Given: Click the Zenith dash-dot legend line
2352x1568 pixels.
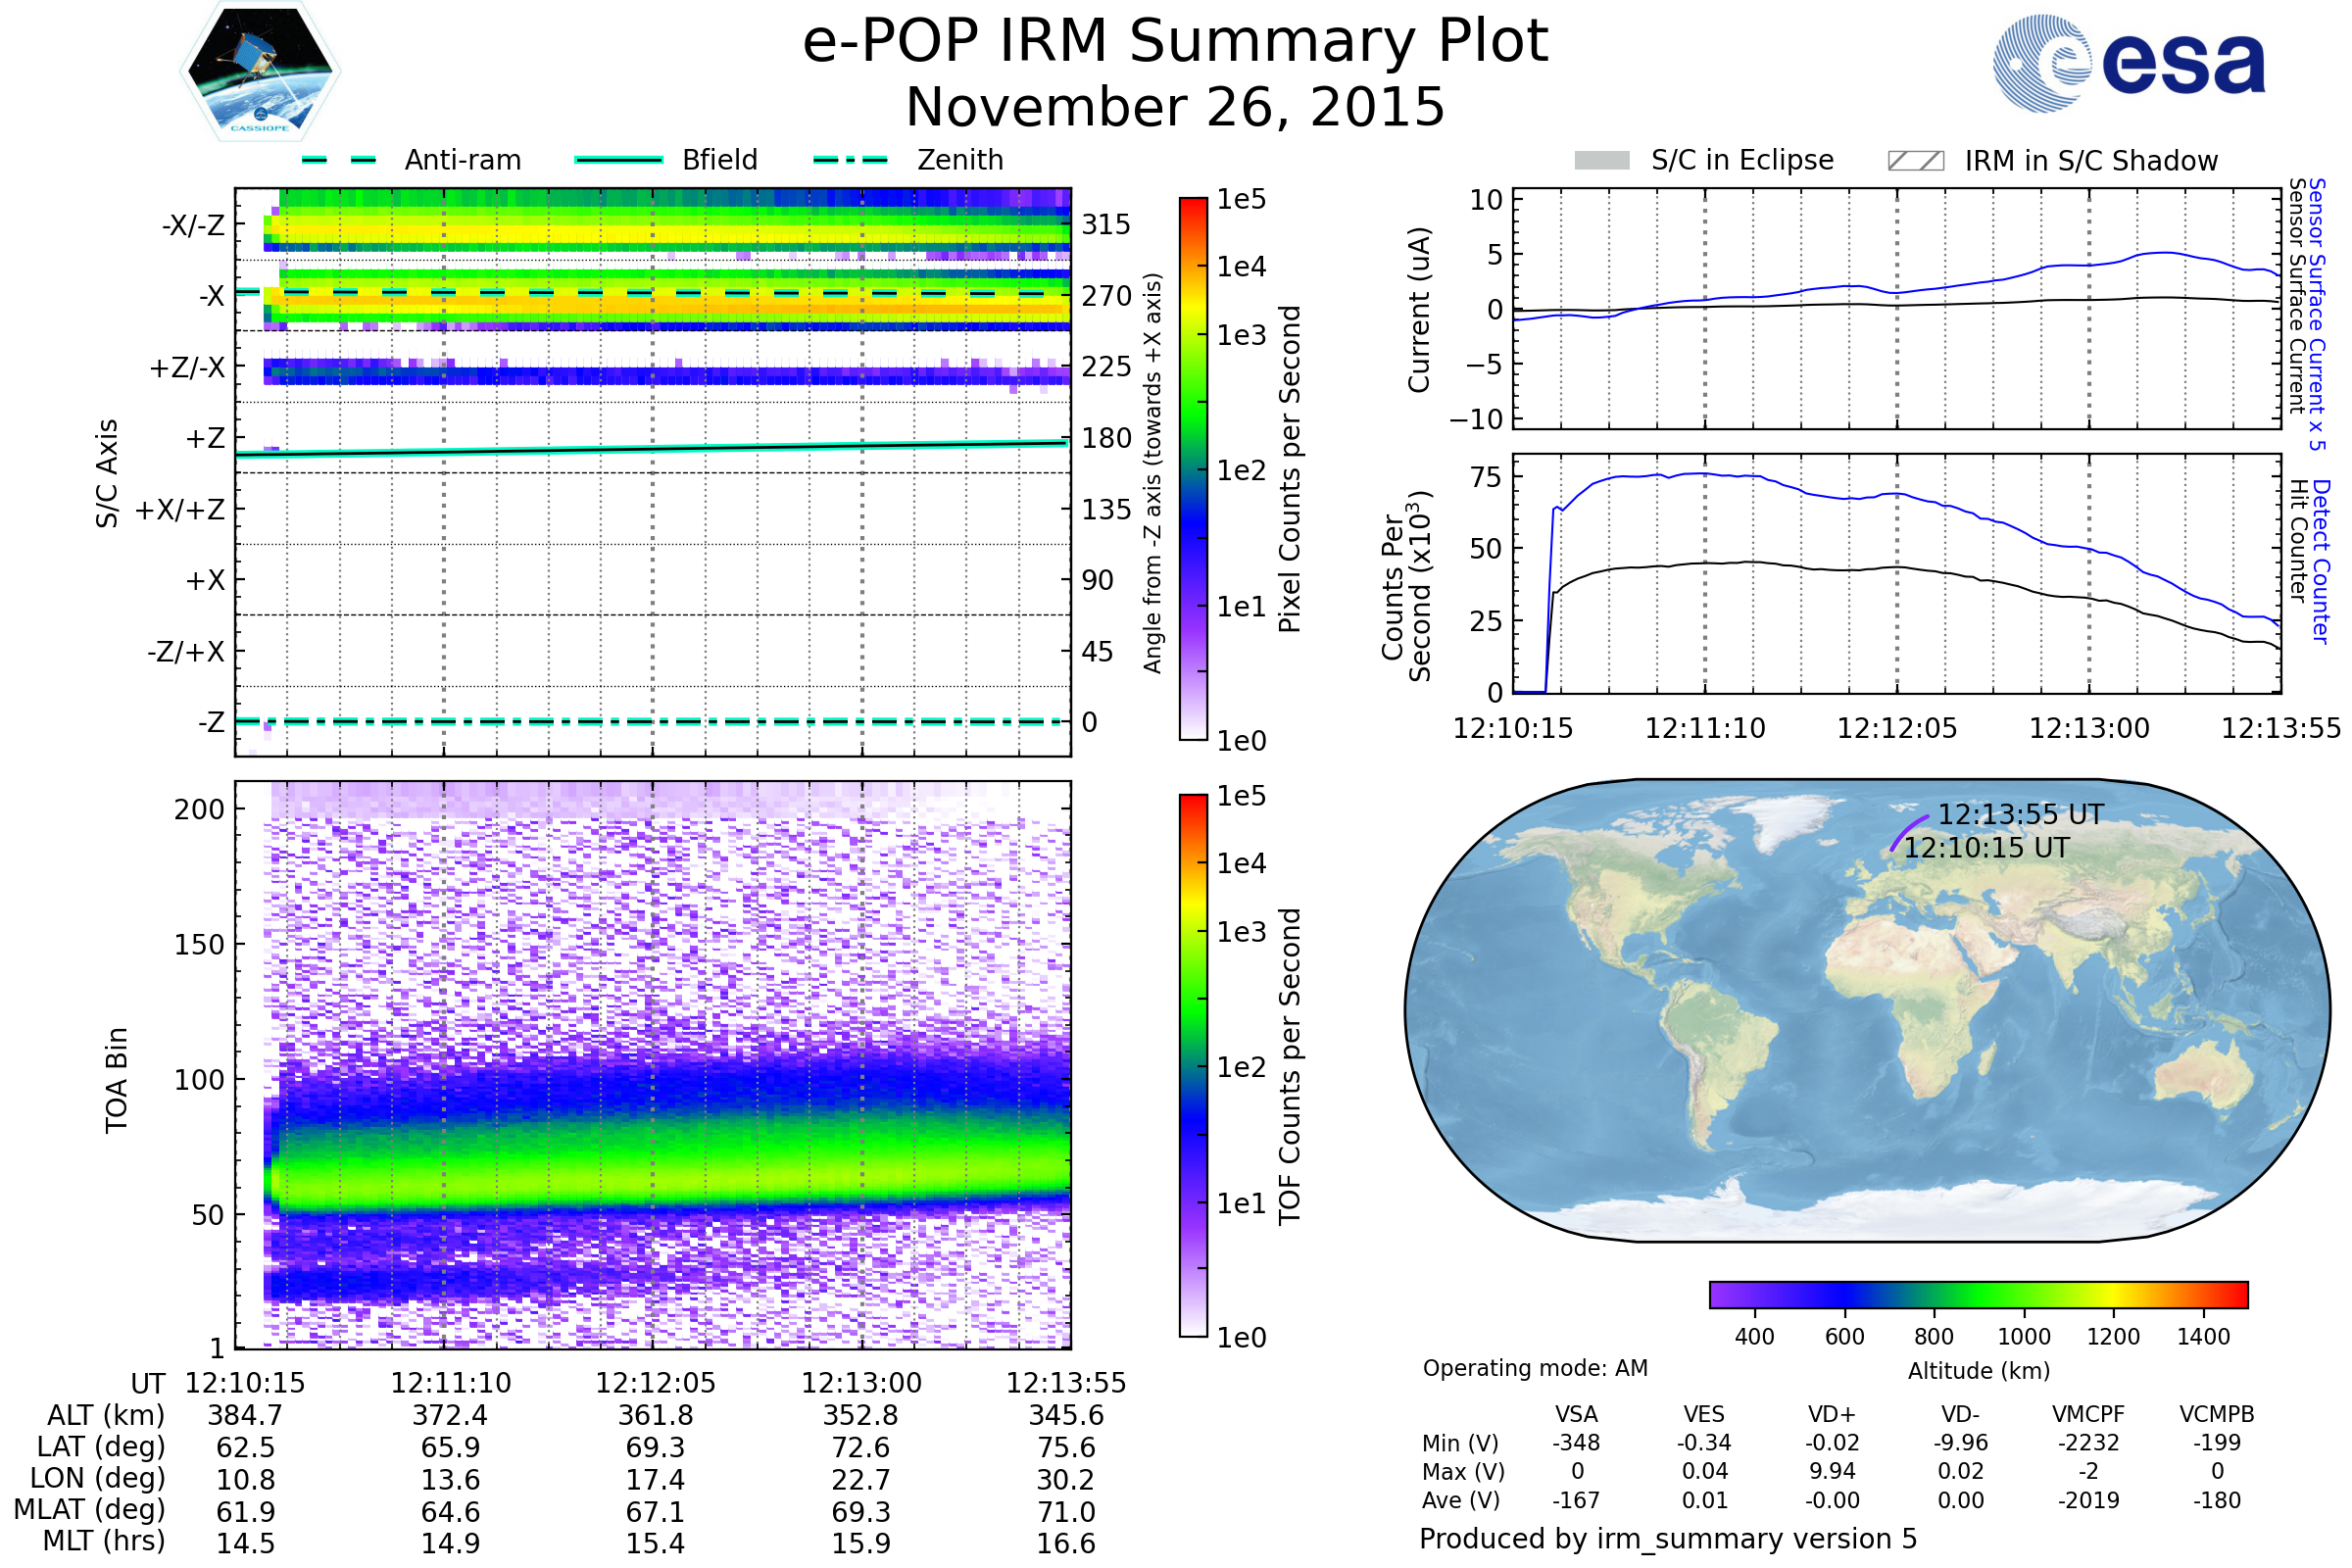Looking at the screenshot, I should pos(850,160).
